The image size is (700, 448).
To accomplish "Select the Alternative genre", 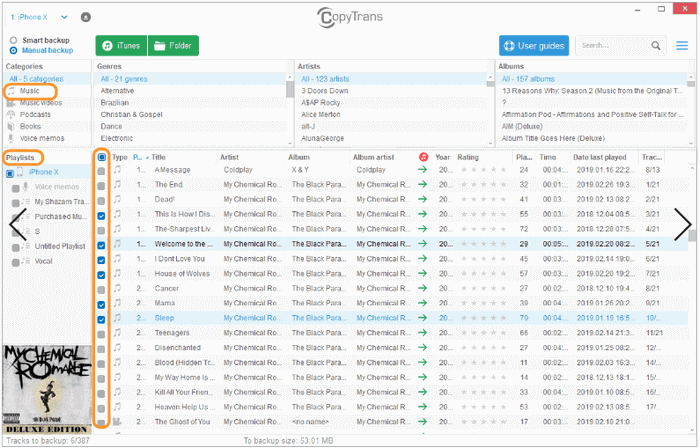I will tap(117, 91).
